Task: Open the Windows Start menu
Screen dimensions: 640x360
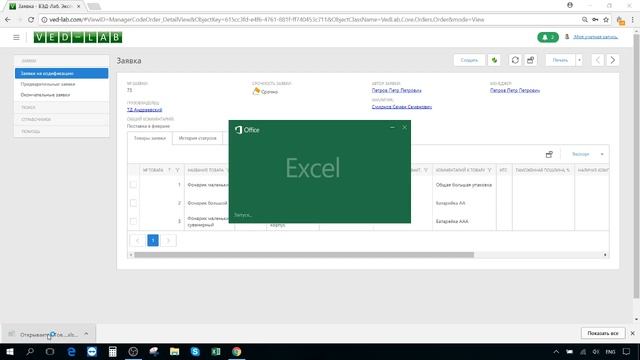Action: tap(10, 351)
